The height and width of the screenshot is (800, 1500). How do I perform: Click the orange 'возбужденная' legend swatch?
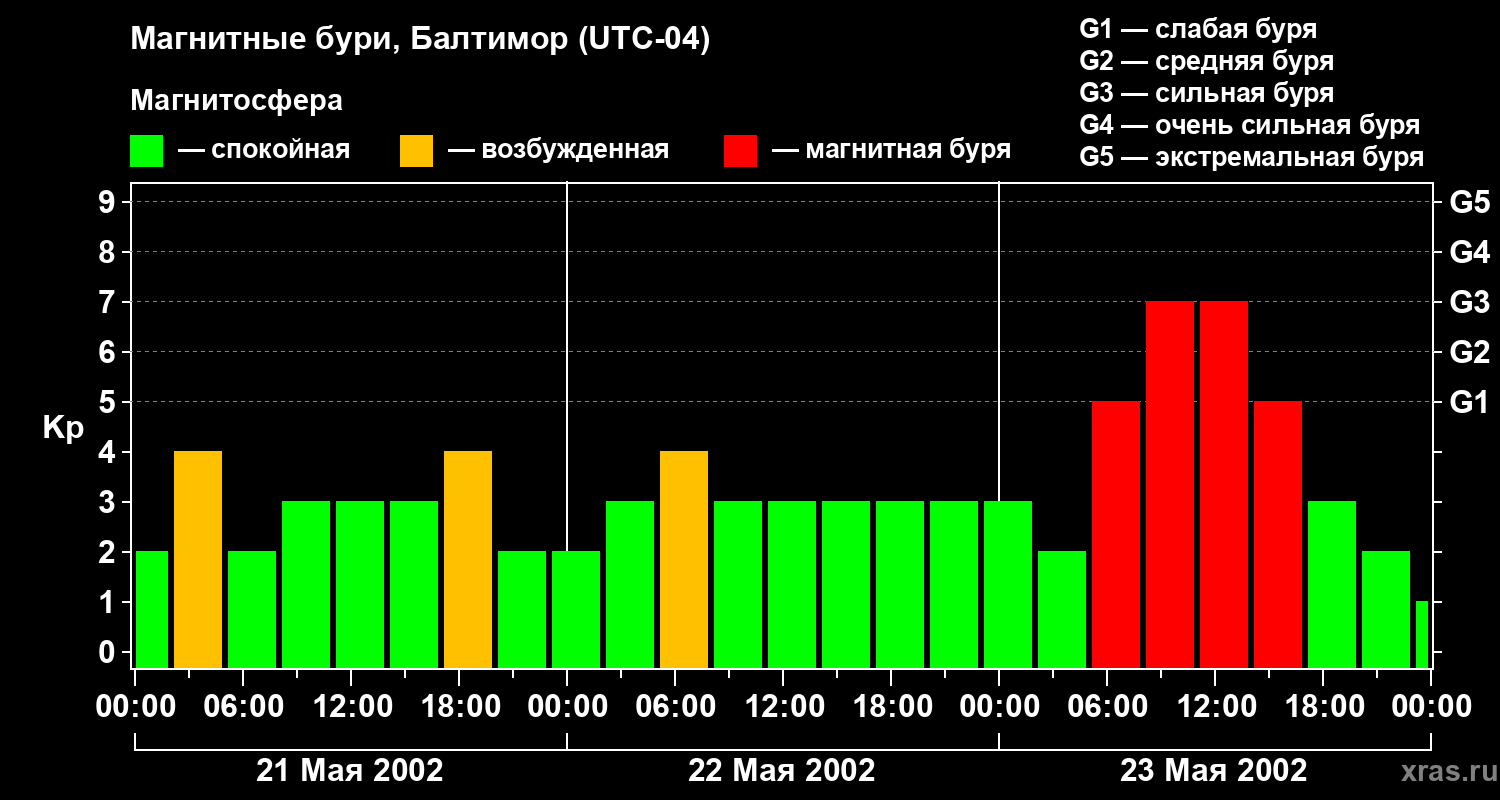pos(417,151)
